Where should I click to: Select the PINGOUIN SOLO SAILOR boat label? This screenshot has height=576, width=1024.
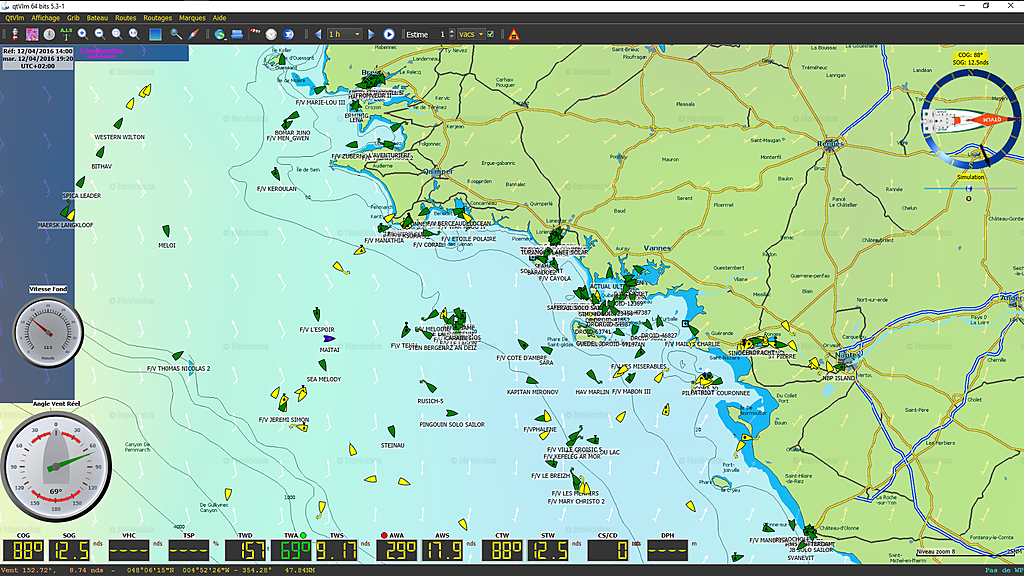[452, 424]
